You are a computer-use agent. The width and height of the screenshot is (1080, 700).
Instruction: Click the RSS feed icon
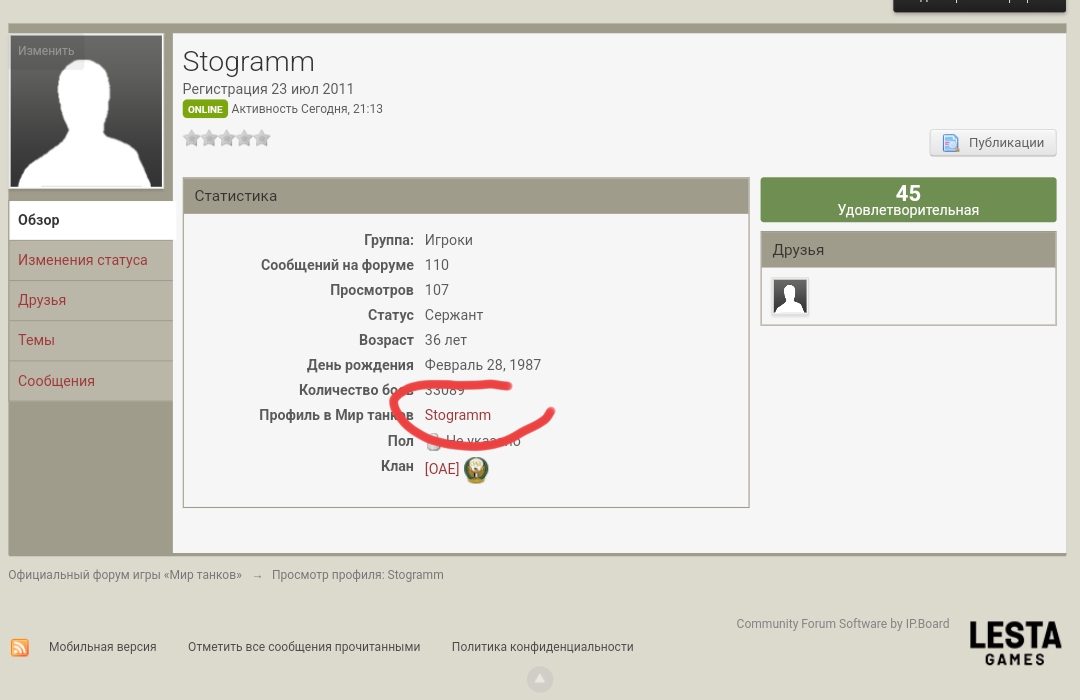coord(20,647)
